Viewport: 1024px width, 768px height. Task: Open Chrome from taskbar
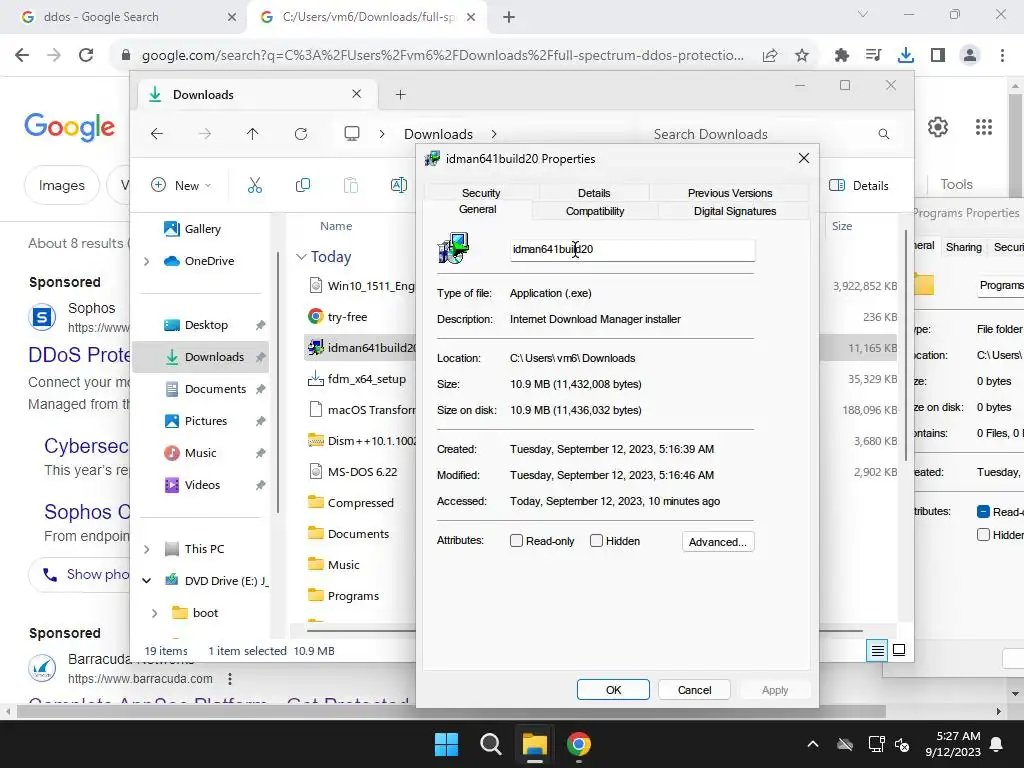pyautogui.click(x=579, y=744)
